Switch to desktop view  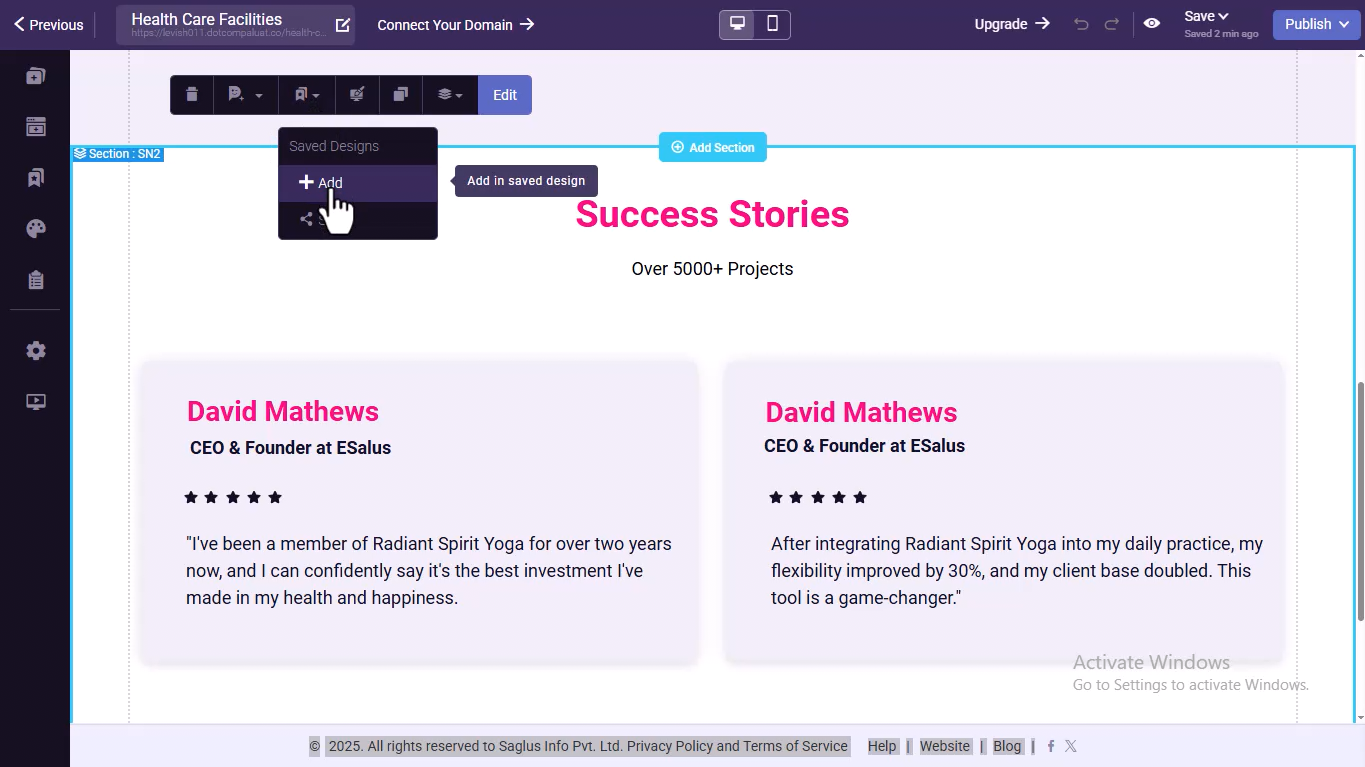point(737,24)
